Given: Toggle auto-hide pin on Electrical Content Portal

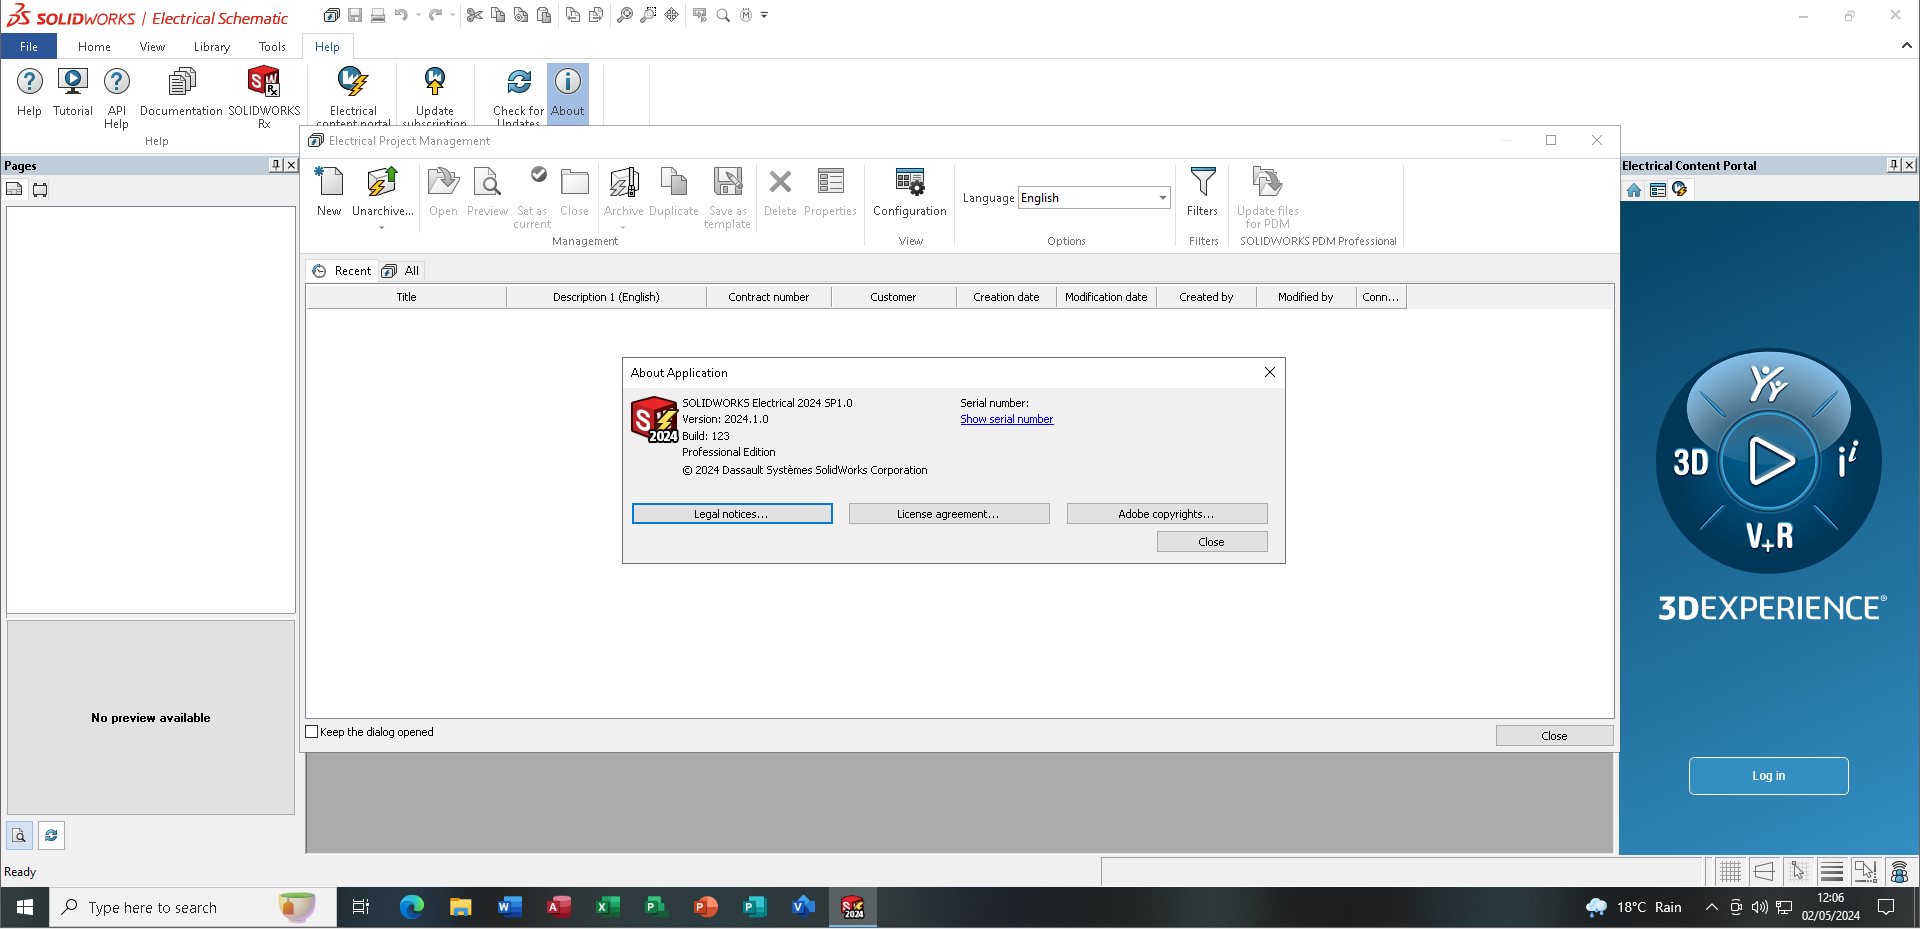Looking at the screenshot, I should pyautogui.click(x=1894, y=165).
